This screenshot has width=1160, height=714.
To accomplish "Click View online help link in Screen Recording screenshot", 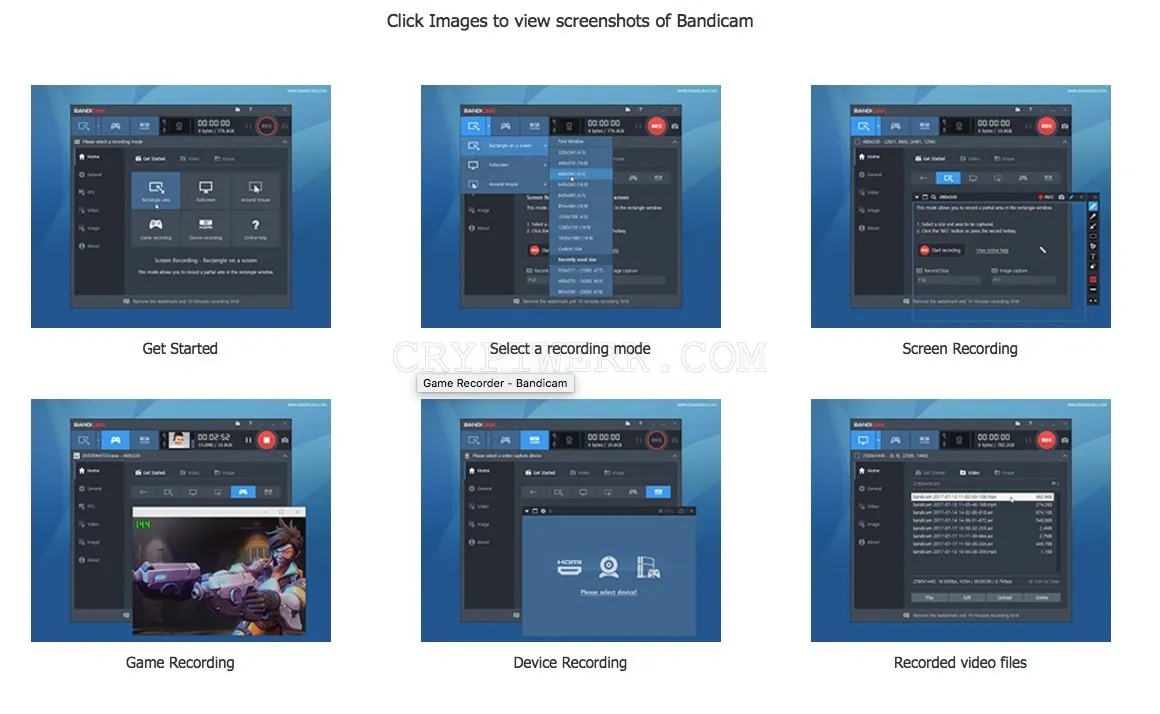I will coord(992,251).
